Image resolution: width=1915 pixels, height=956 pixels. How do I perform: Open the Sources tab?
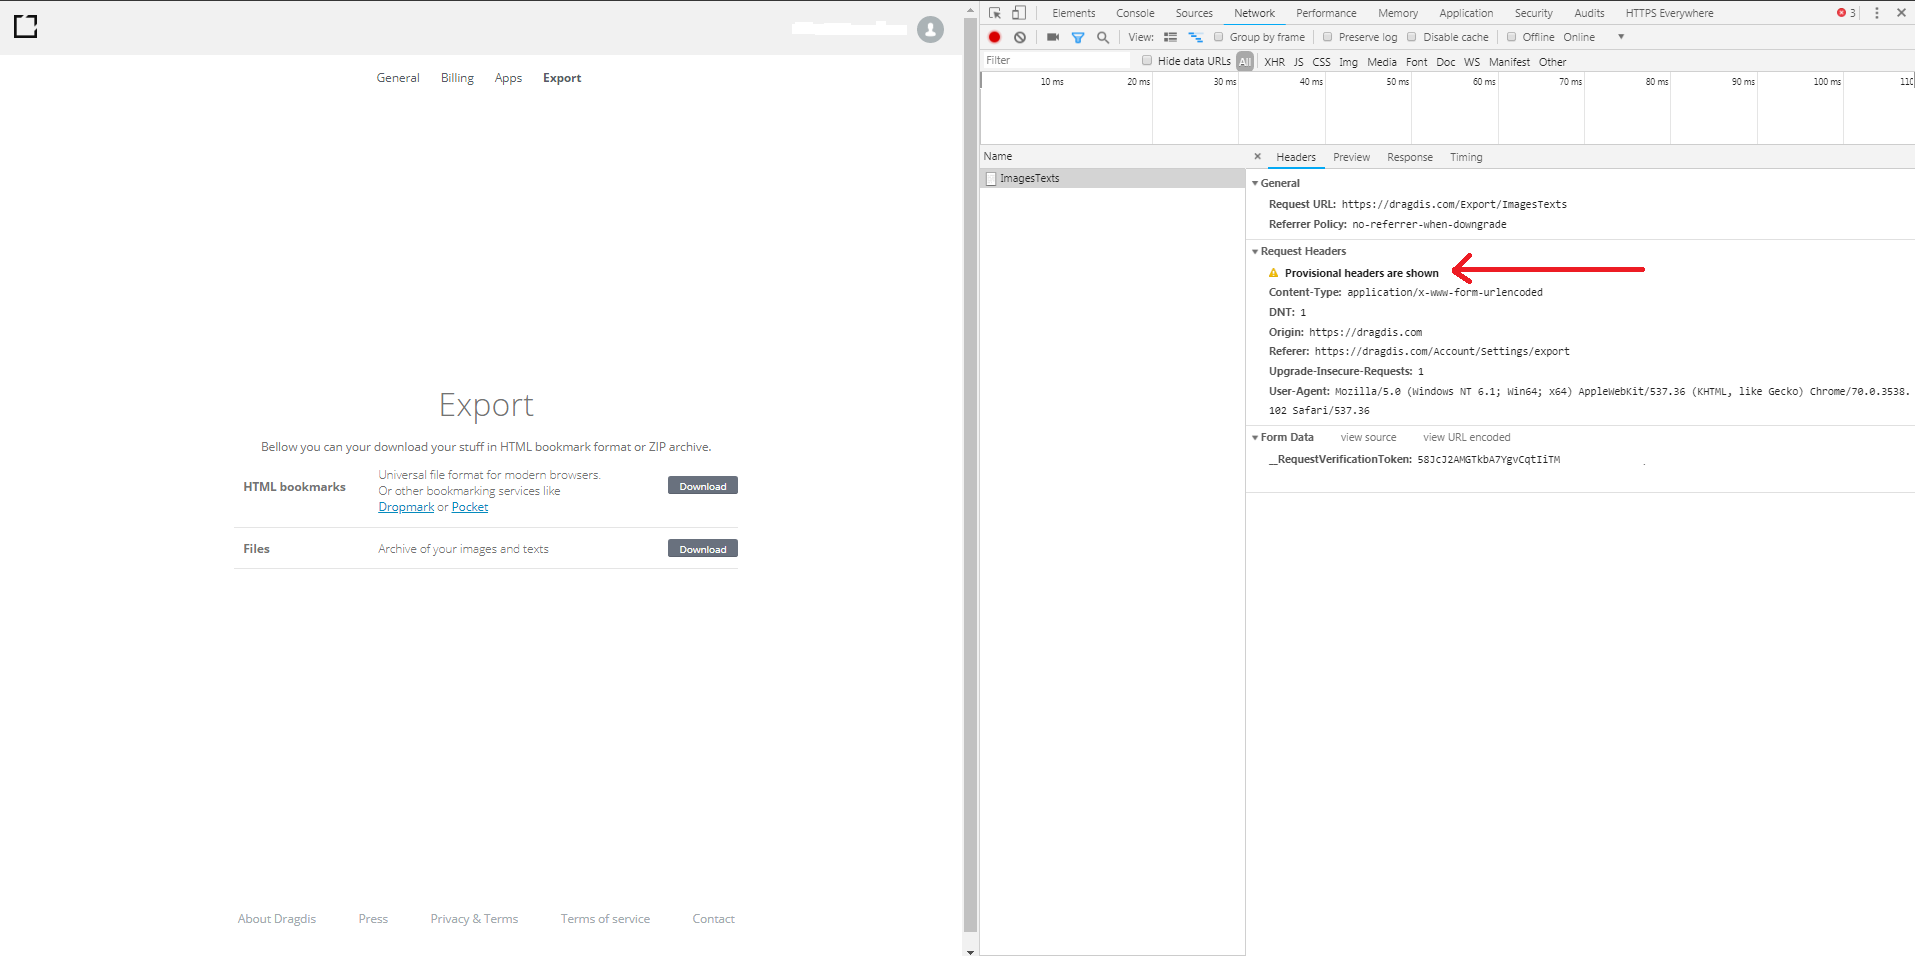(1194, 13)
